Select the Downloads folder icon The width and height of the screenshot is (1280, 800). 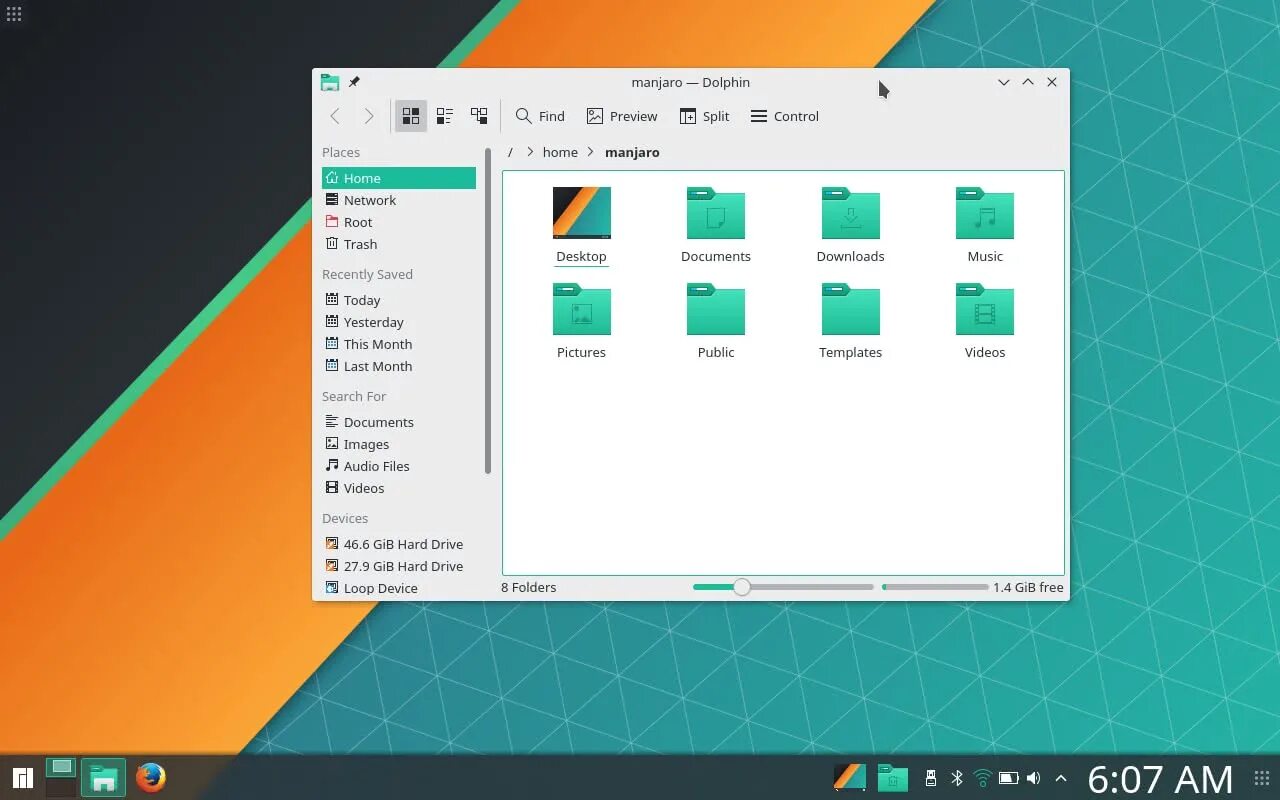click(850, 213)
